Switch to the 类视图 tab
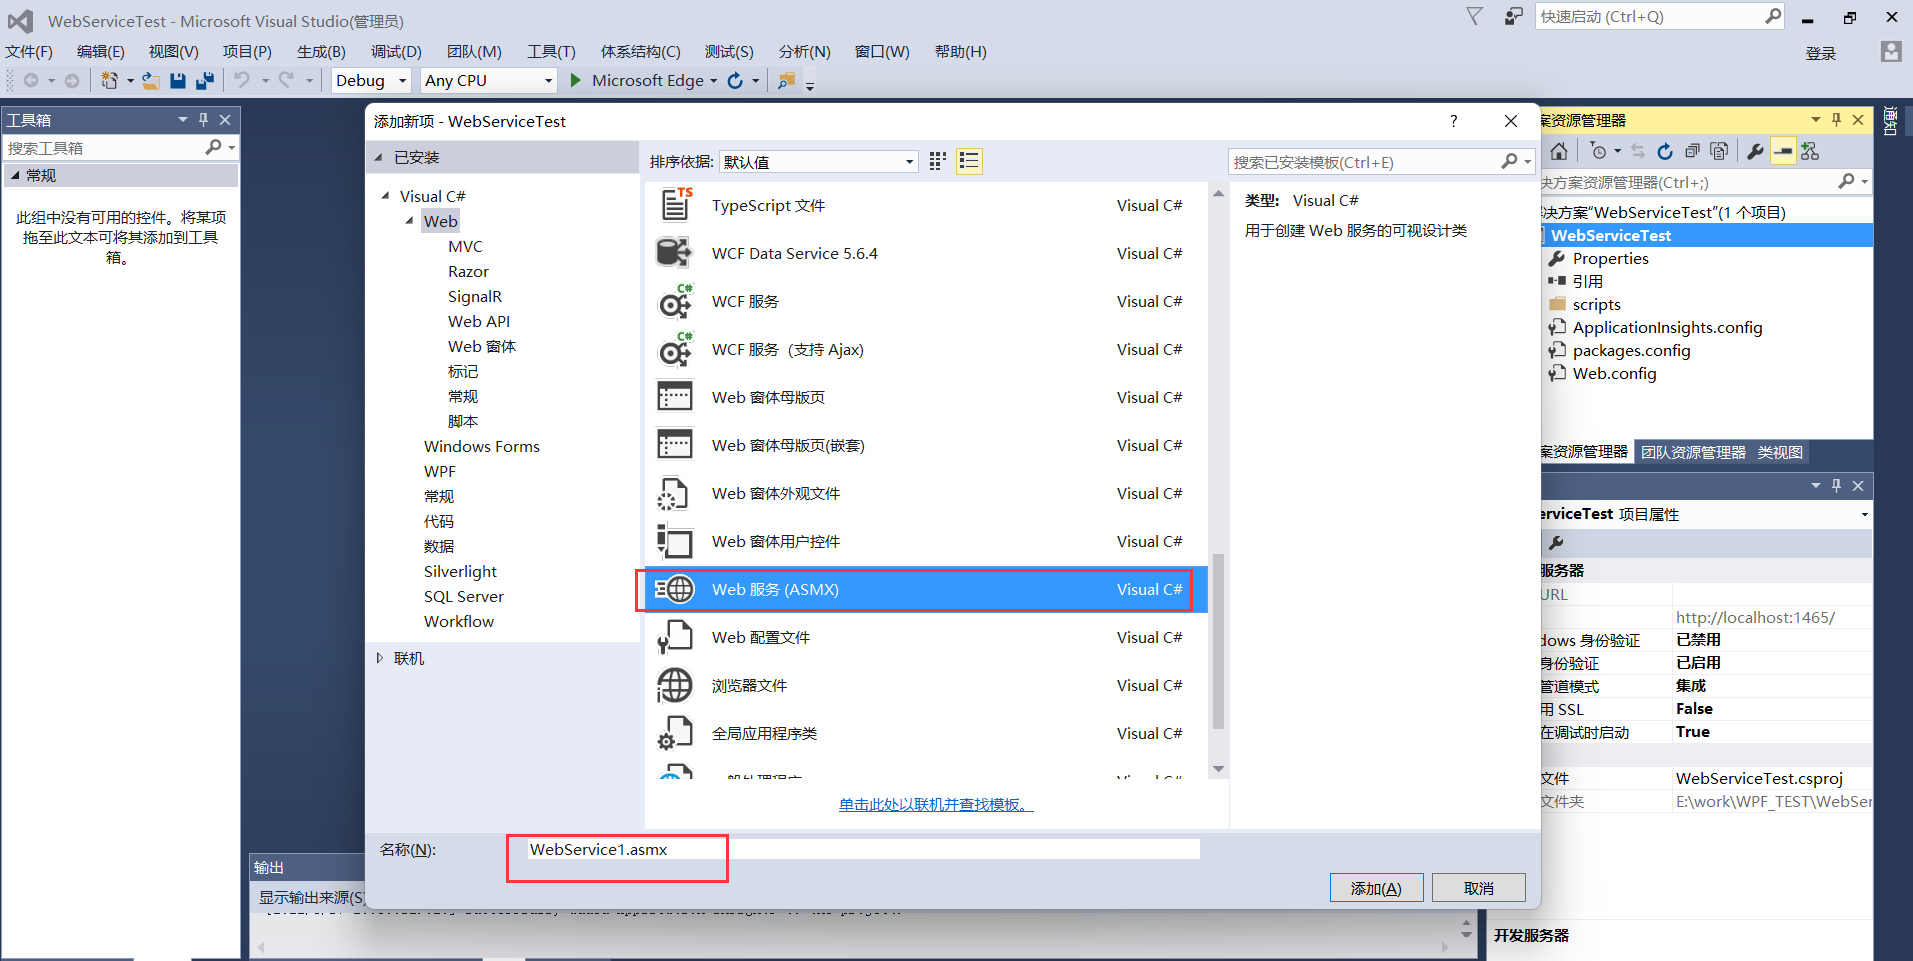Image resolution: width=1913 pixels, height=961 pixels. [x=1779, y=451]
